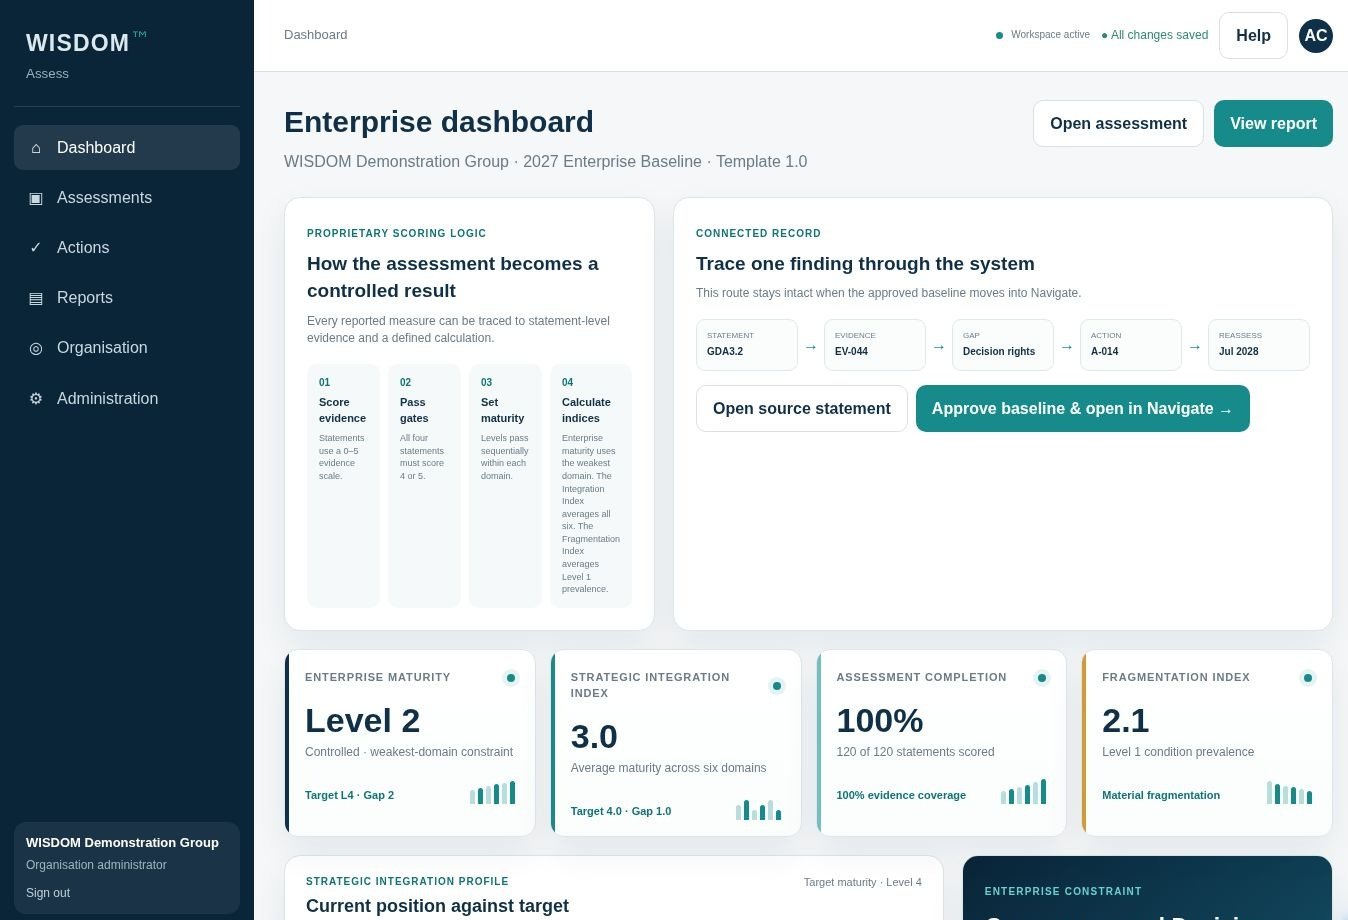This screenshot has width=1348, height=920.
Task: Select the A-014 action step
Action: [1131, 345]
